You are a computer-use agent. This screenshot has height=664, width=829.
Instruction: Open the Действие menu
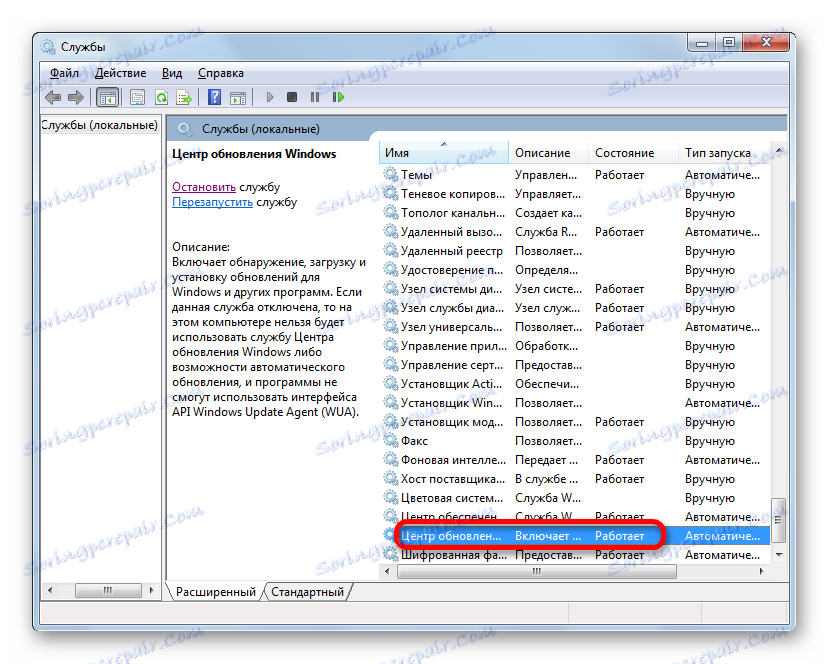click(x=121, y=73)
